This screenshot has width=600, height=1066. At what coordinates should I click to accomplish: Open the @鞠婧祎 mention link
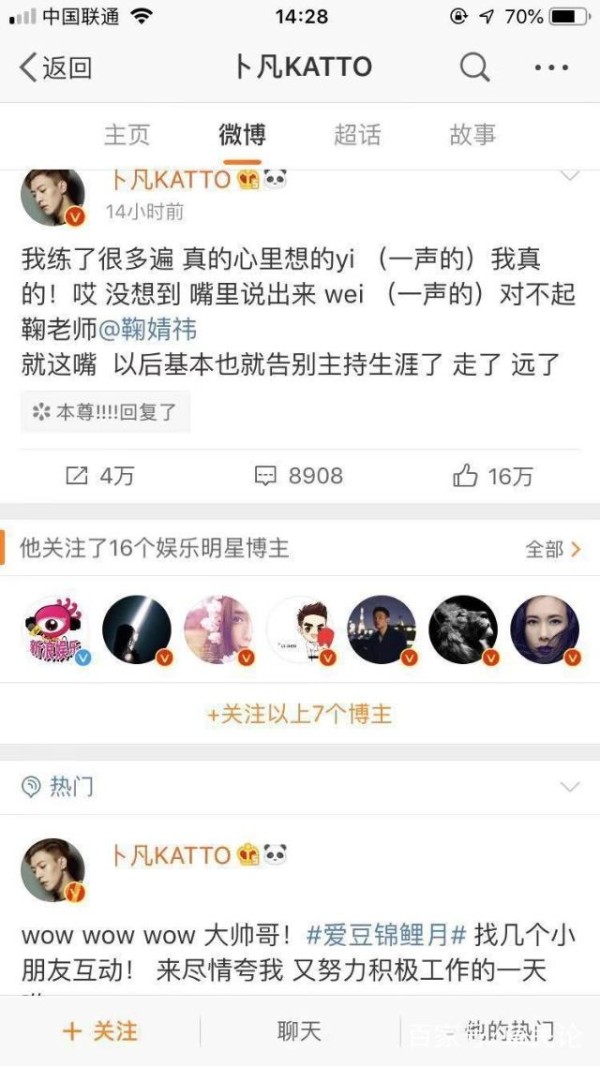(x=147, y=330)
